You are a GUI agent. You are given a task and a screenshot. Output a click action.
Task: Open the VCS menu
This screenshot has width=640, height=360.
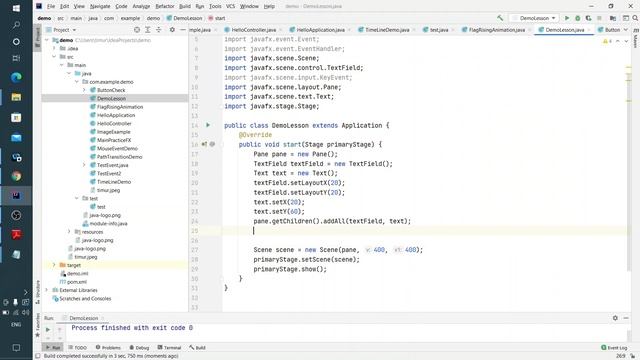pos(231,6)
